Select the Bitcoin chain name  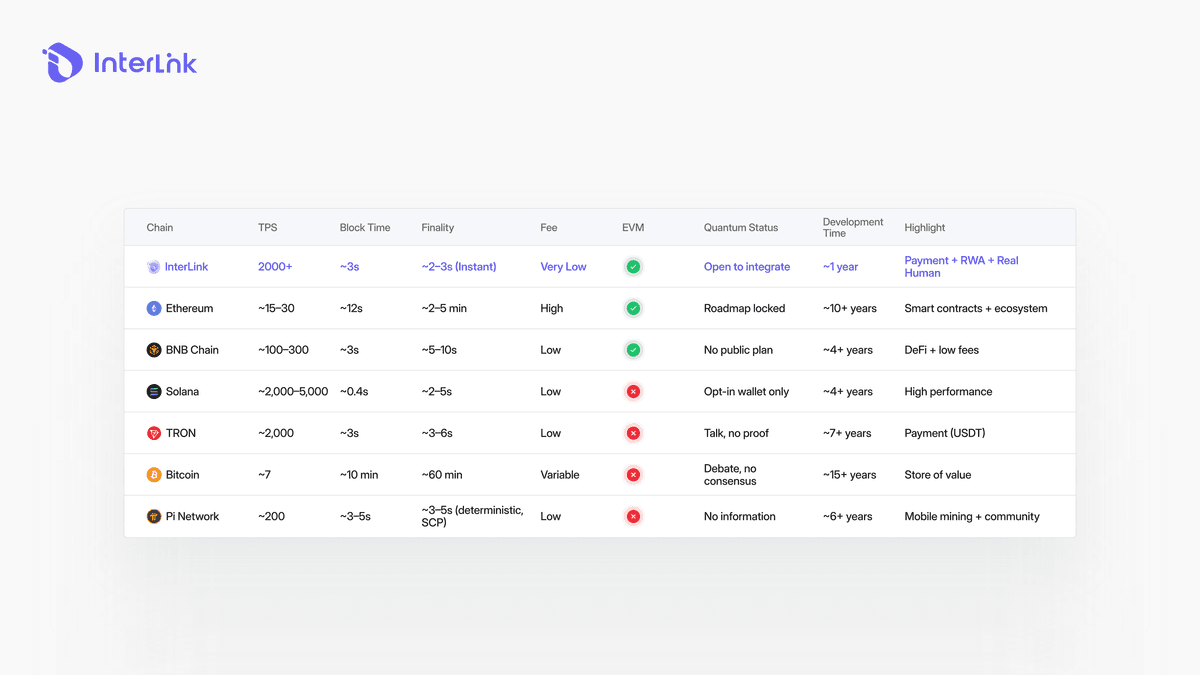point(183,475)
